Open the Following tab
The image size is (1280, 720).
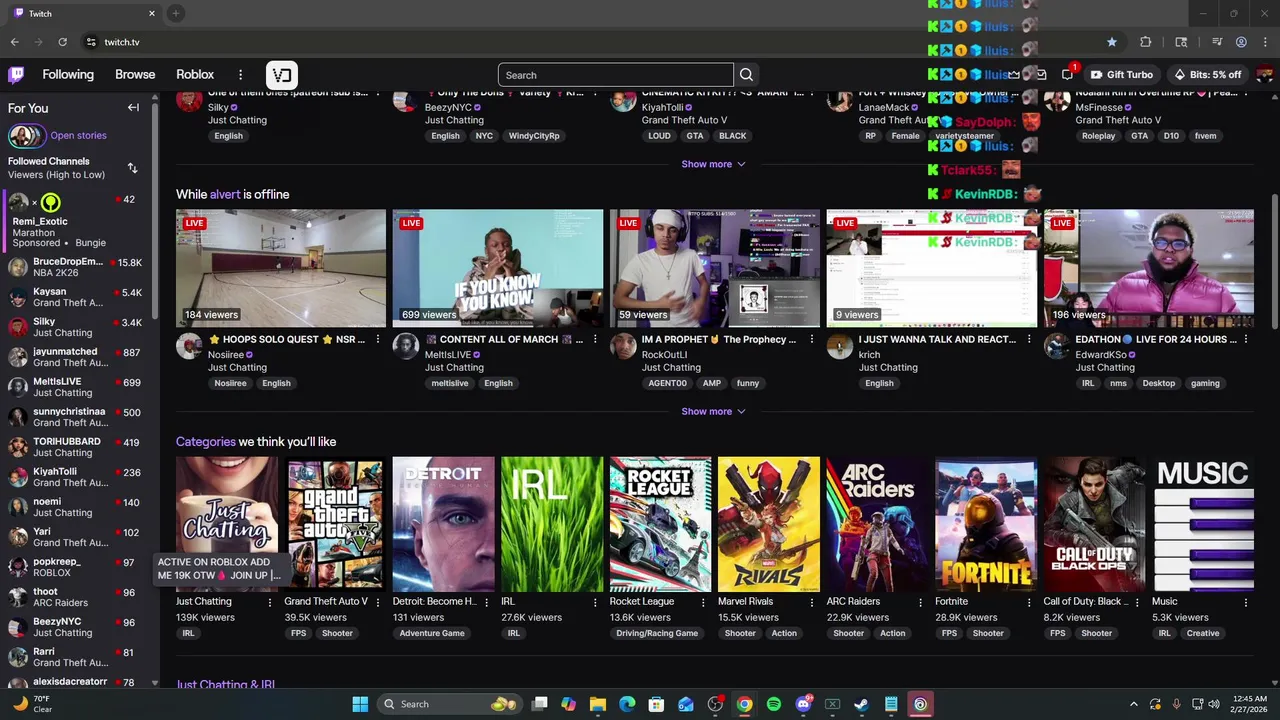point(68,75)
